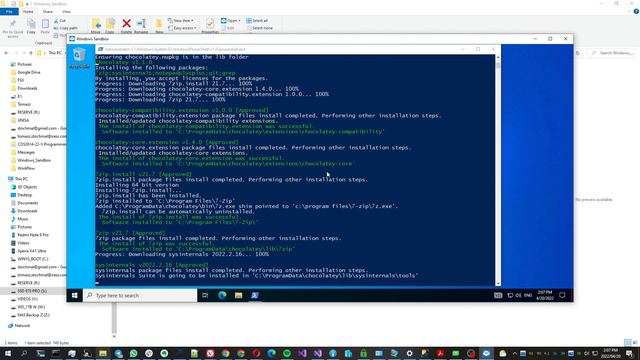
Task: Select Music under This PC
Action: (x=22, y=219)
